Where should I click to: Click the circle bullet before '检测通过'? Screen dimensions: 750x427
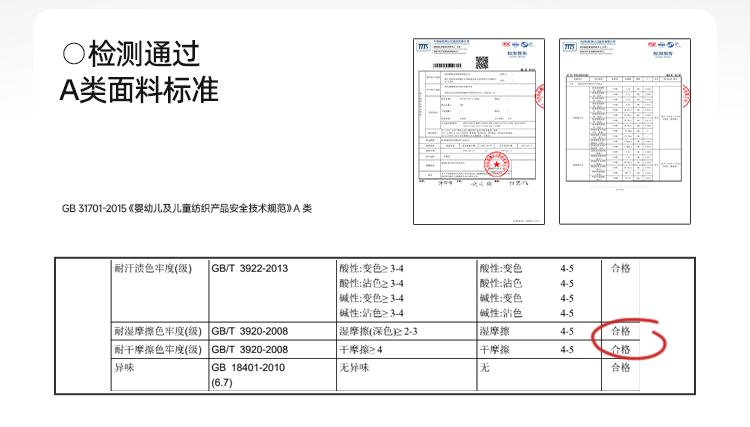pos(74,54)
